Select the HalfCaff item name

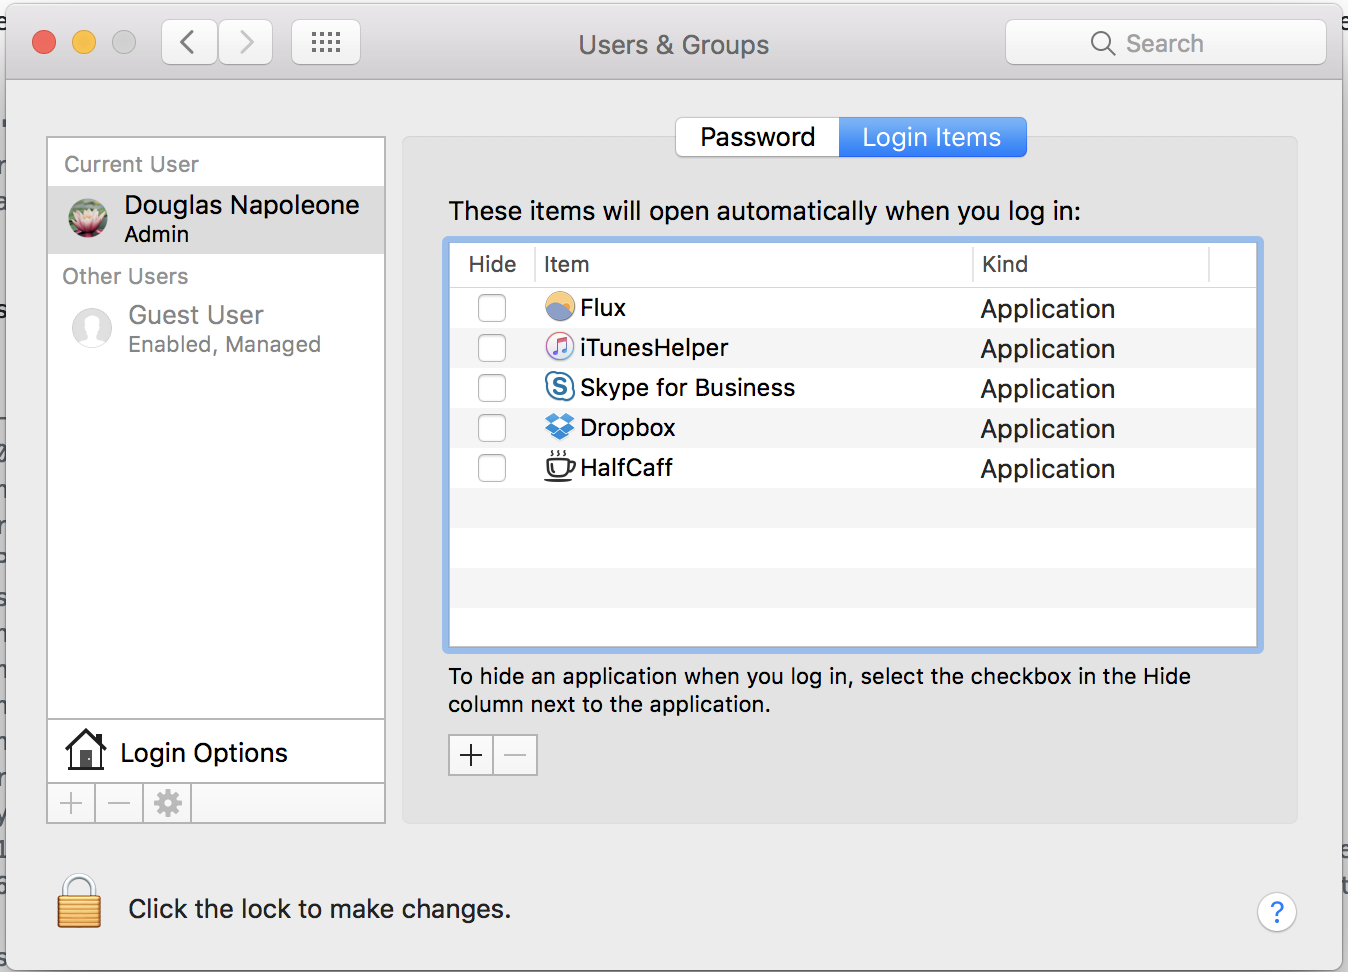click(x=626, y=468)
